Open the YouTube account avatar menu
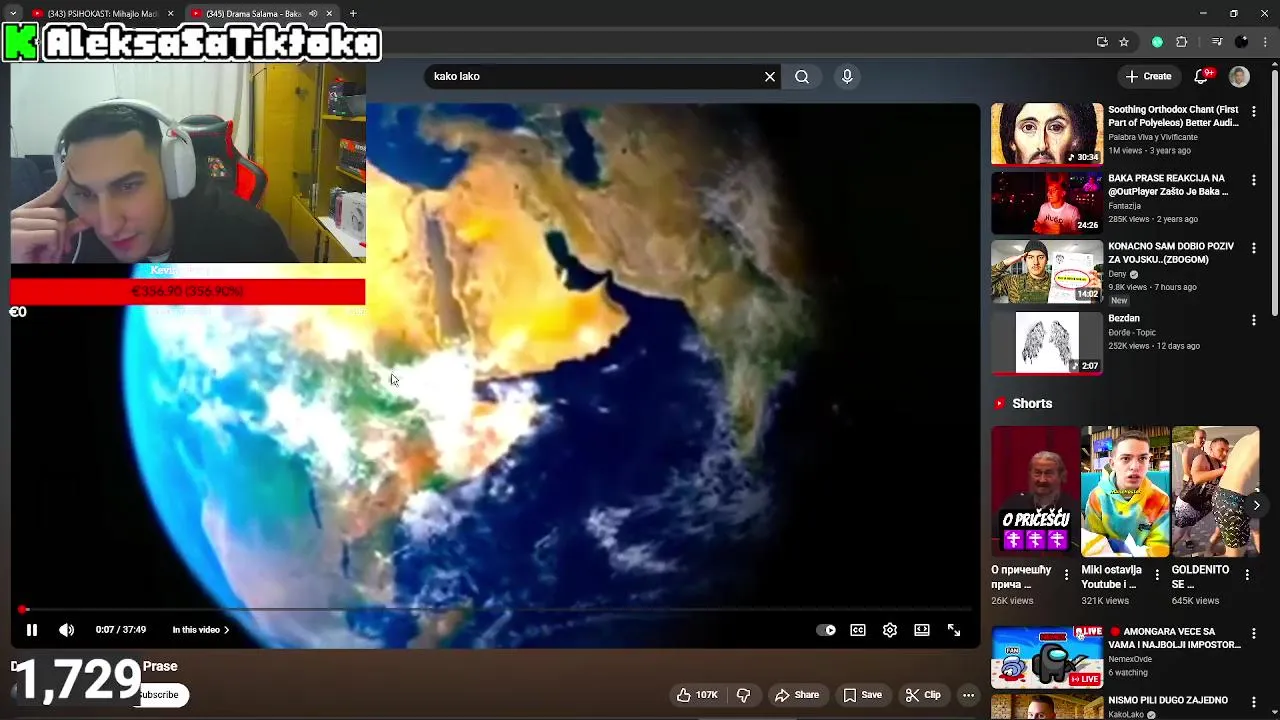 tap(1239, 76)
